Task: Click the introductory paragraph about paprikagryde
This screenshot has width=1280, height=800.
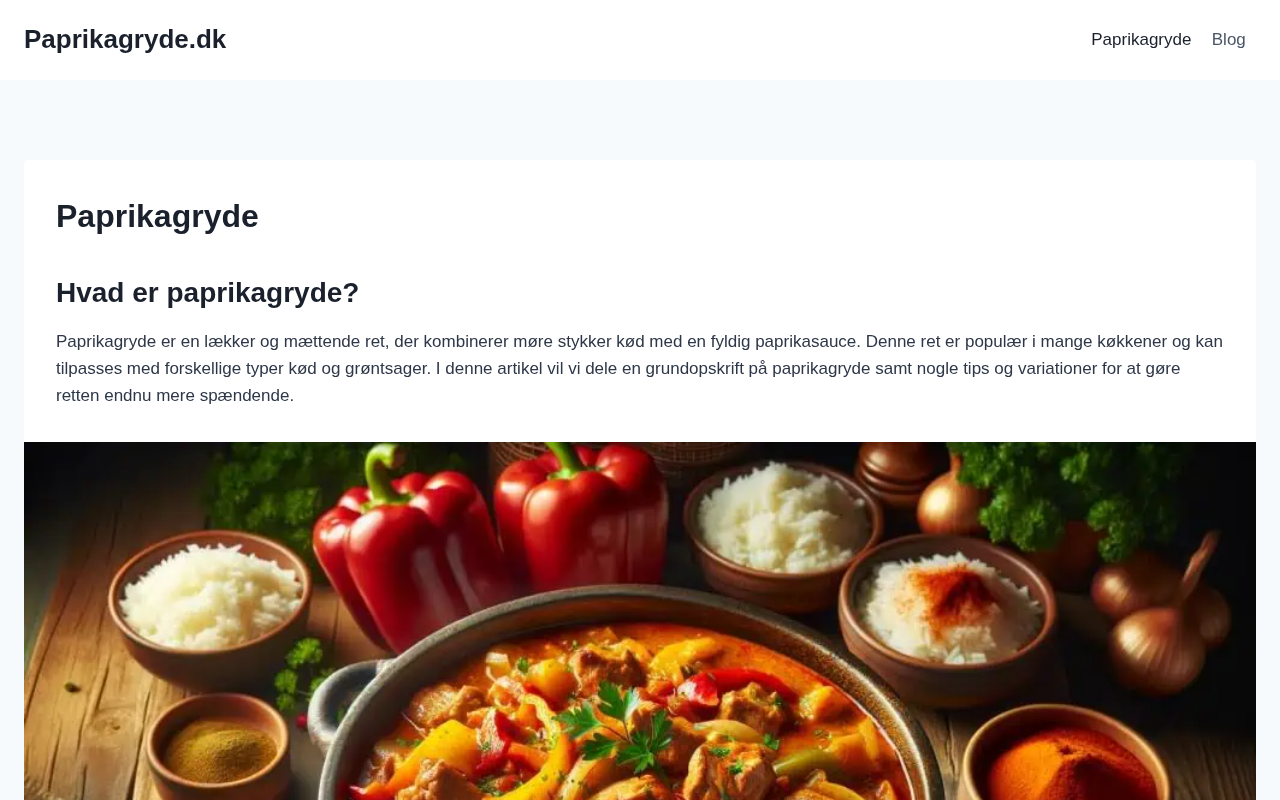Action: click(640, 368)
